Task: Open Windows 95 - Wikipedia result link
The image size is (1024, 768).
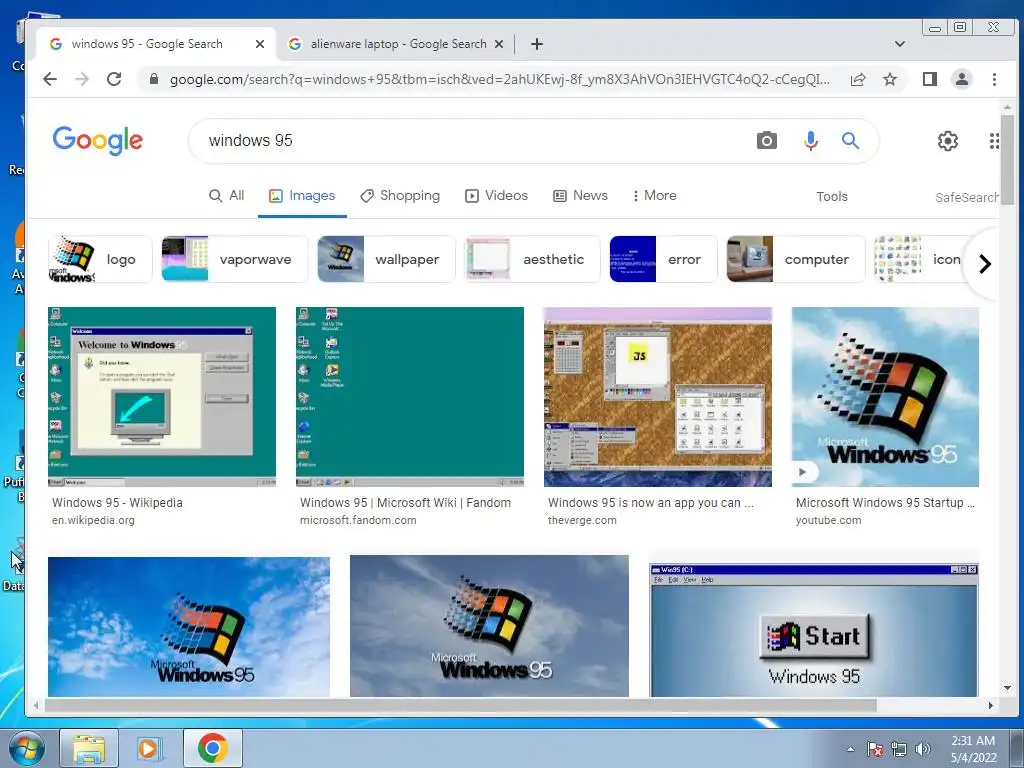Action: [118, 503]
